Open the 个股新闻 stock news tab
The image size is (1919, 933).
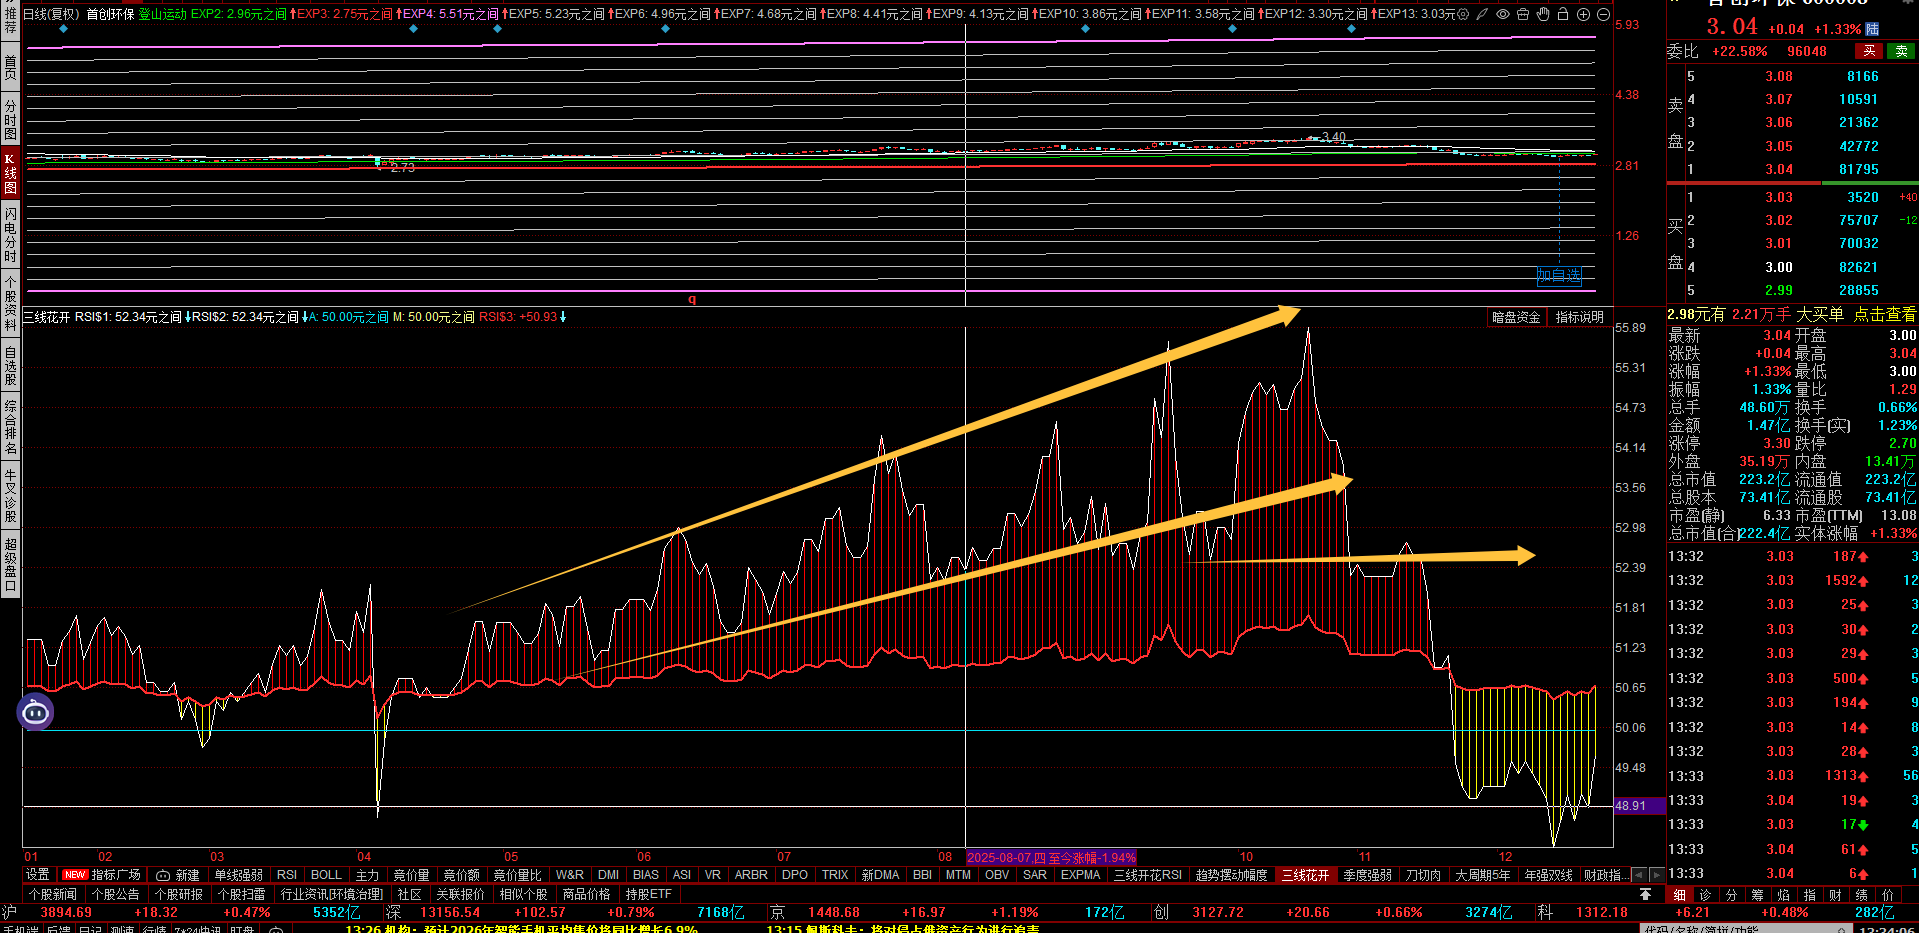(x=53, y=894)
